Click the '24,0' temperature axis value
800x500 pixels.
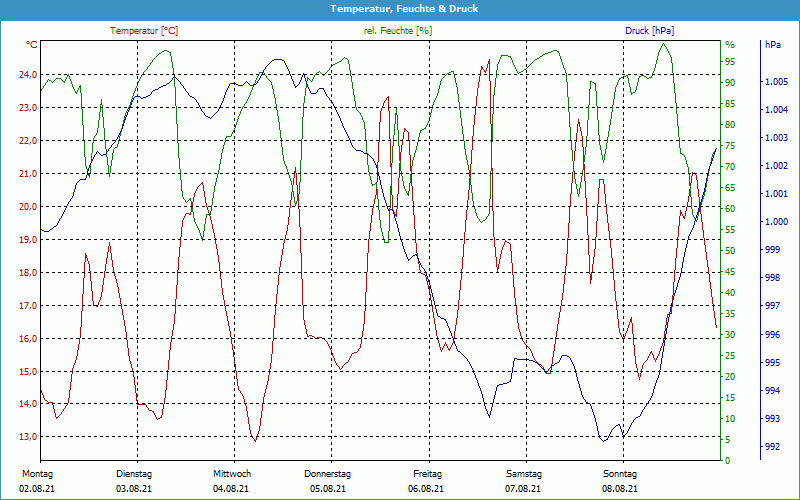[x=28, y=75]
